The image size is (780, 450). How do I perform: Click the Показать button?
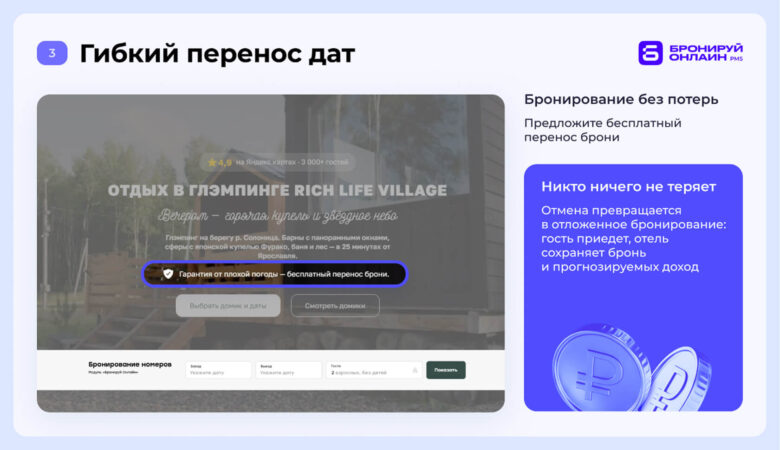tap(446, 370)
